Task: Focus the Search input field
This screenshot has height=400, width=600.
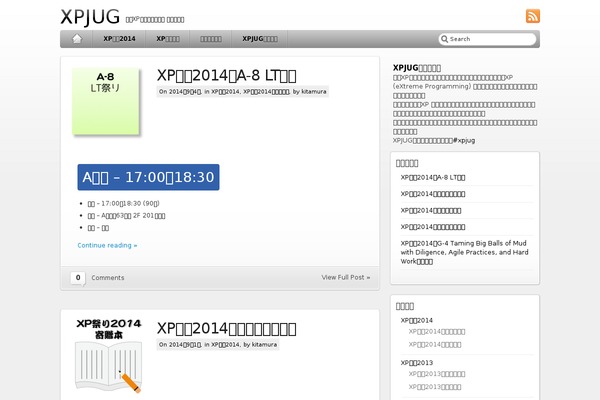Action: (x=487, y=39)
